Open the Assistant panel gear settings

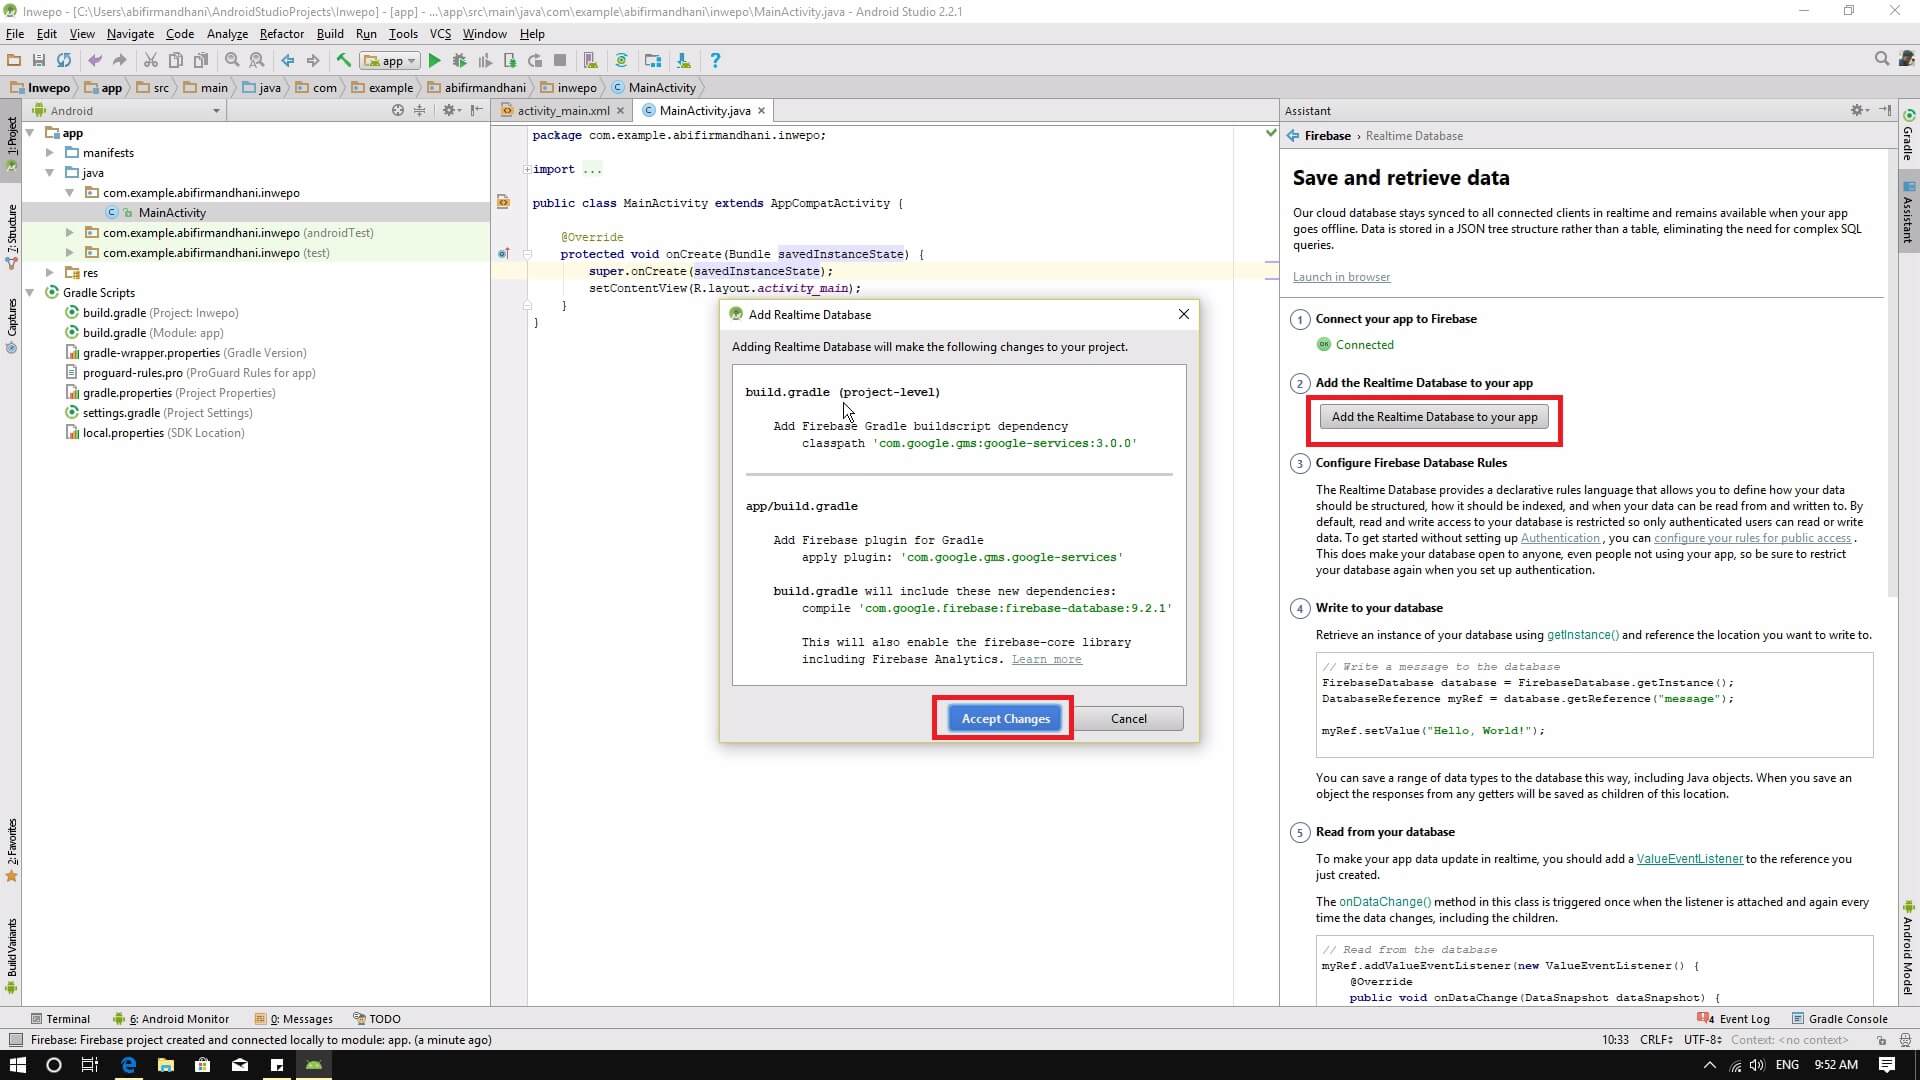point(1857,110)
